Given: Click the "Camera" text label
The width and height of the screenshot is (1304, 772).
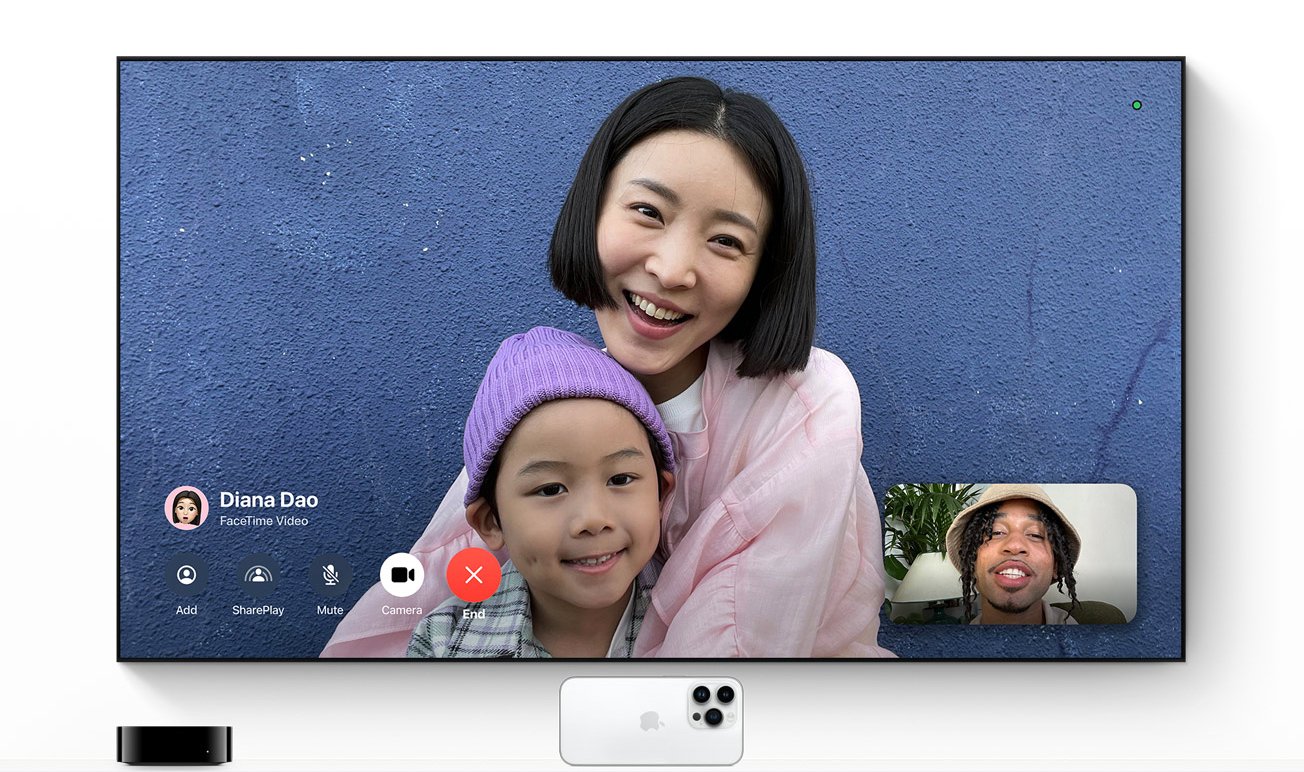Looking at the screenshot, I should point(402,610).
